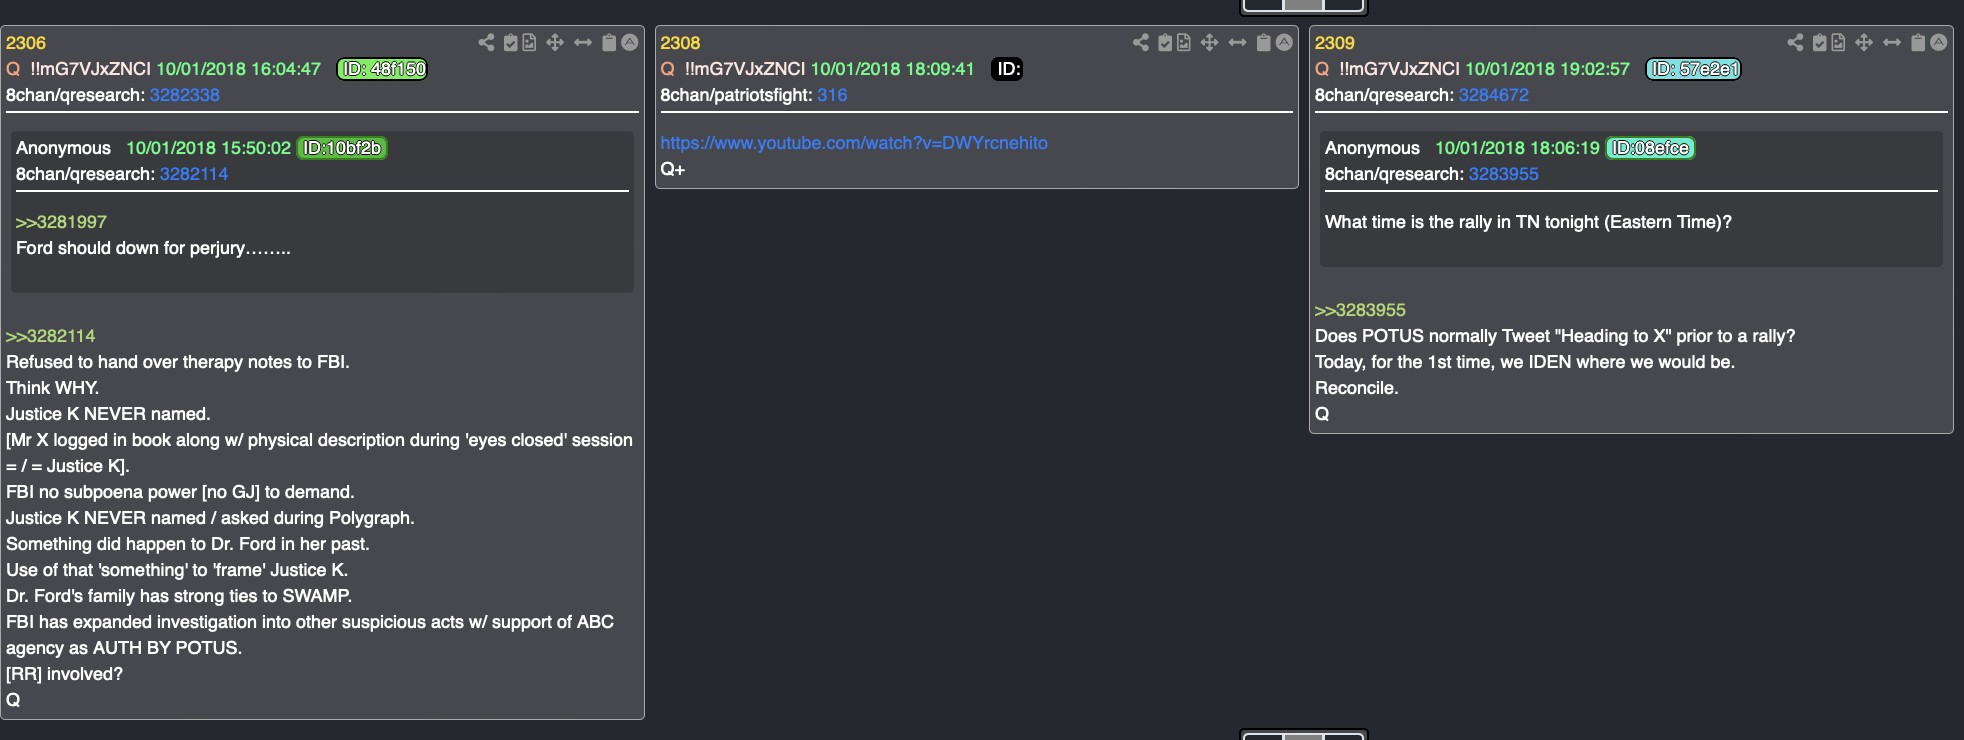Click tripcode !!mG7VJxZNCI on post 2308
Image resolution: width=1964 pixels, height=740 pixels.
point(745,69)
